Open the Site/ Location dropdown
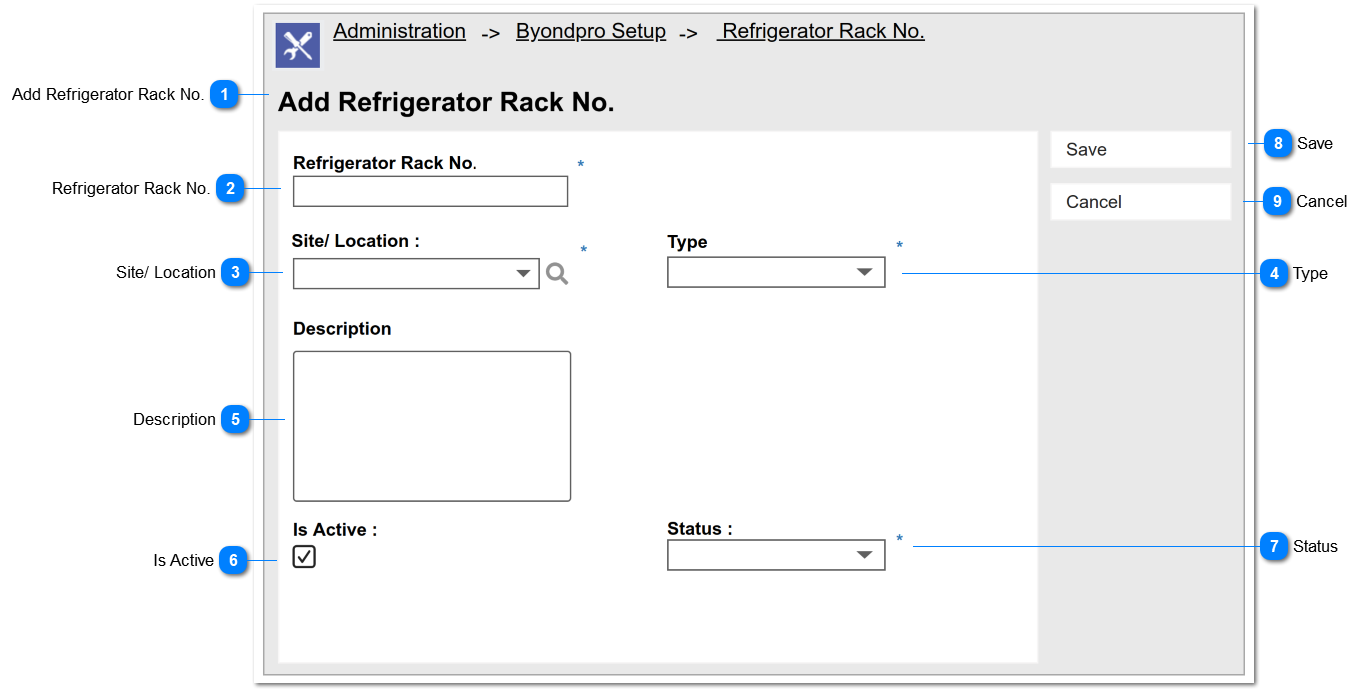 (416, 274)
